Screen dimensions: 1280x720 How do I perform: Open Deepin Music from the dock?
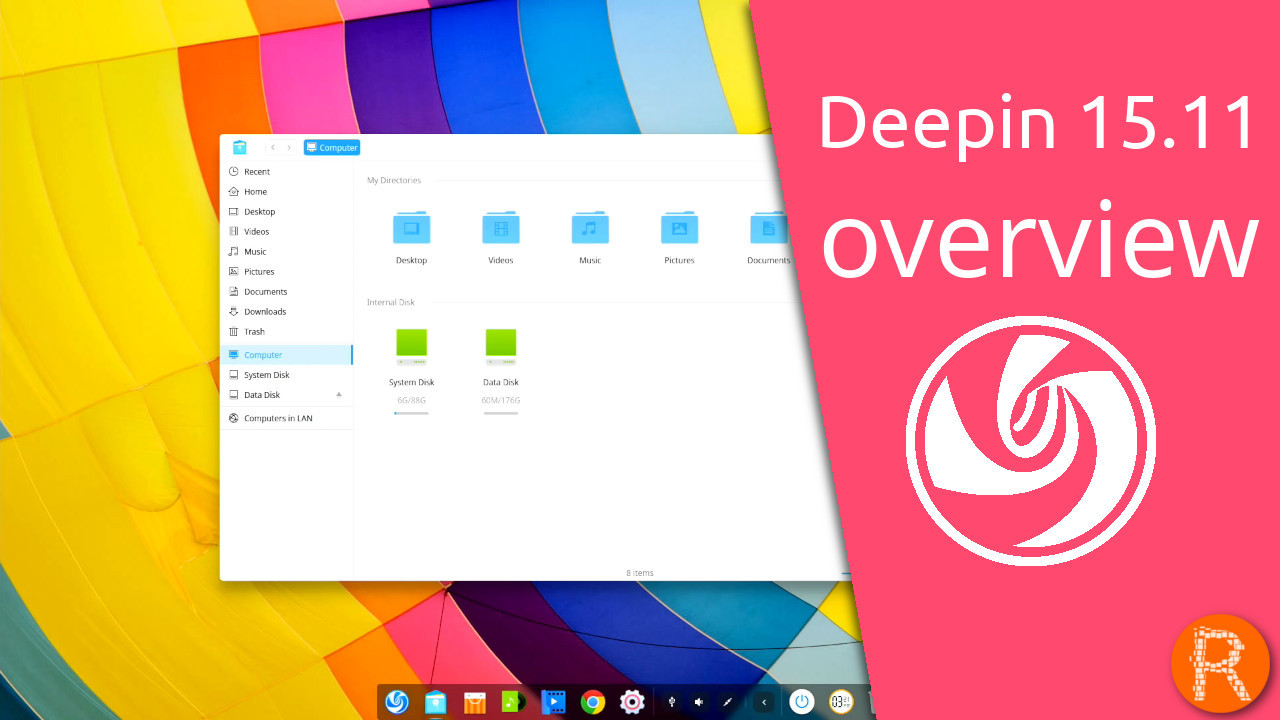[513, 702]
